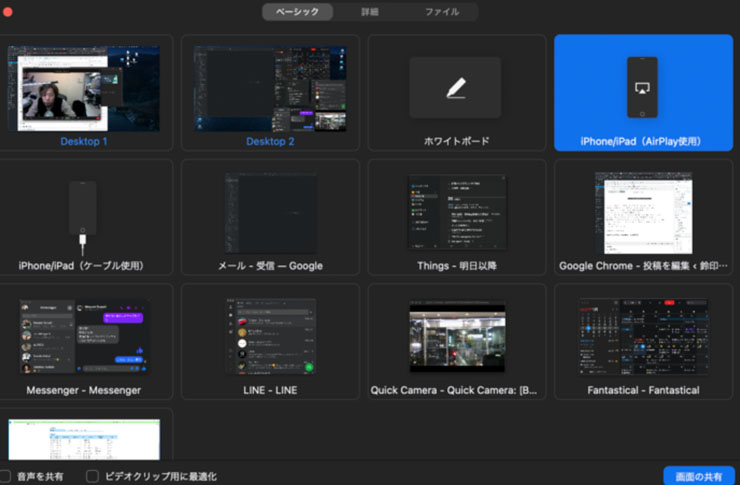This screenshot has height=485, width=740.
Task: Select the Fantastical calendar window
Action: (643, 336)
